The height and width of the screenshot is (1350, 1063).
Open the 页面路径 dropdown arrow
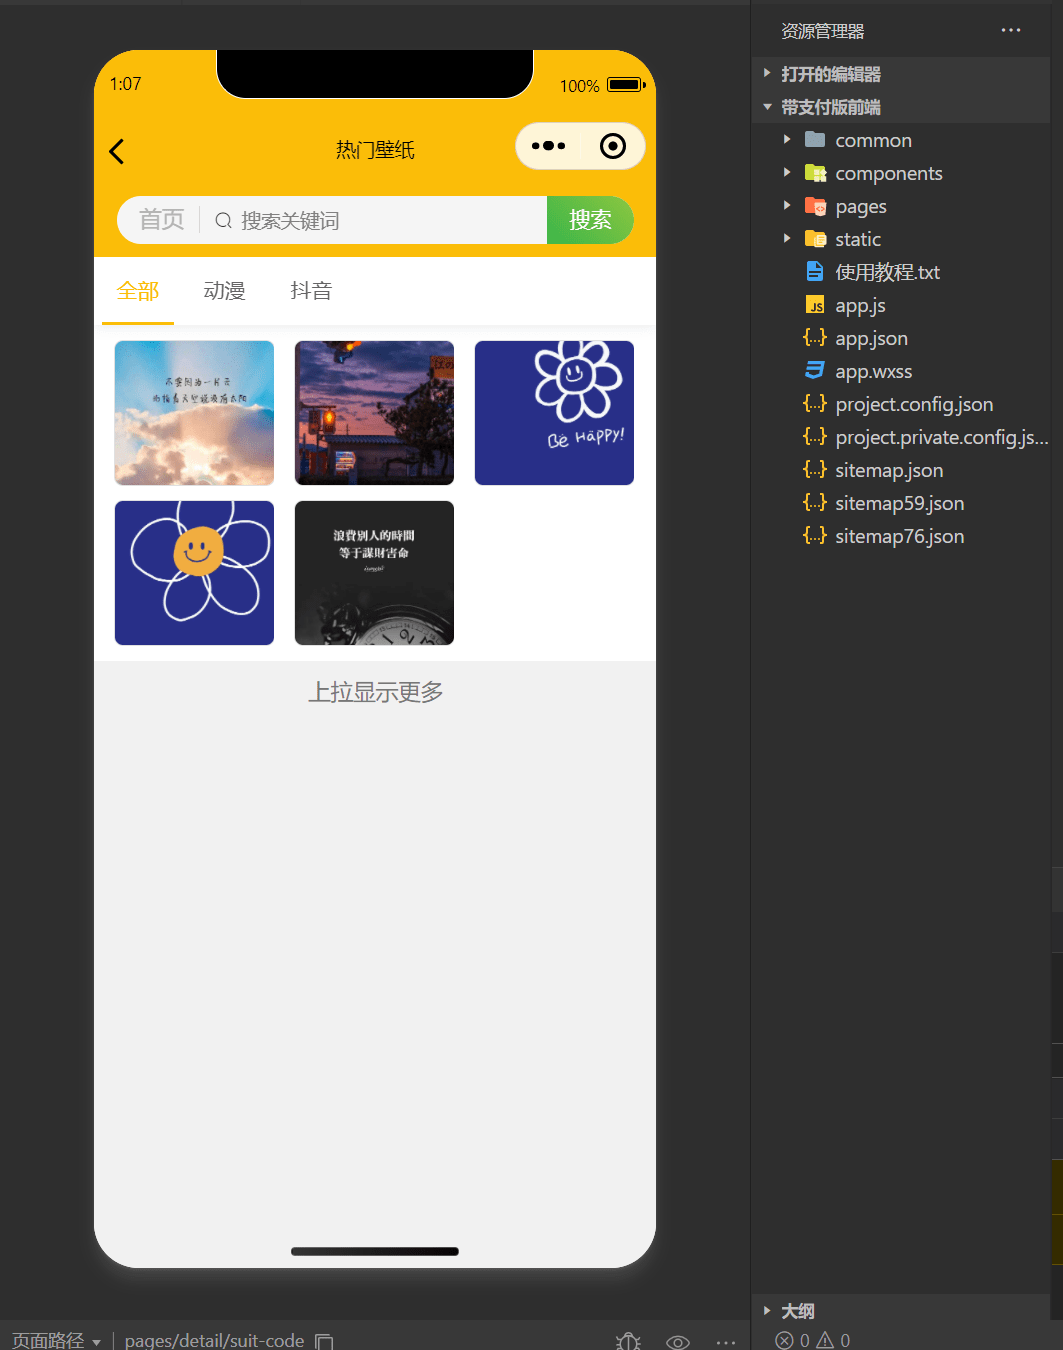[x=97, y=1342]
